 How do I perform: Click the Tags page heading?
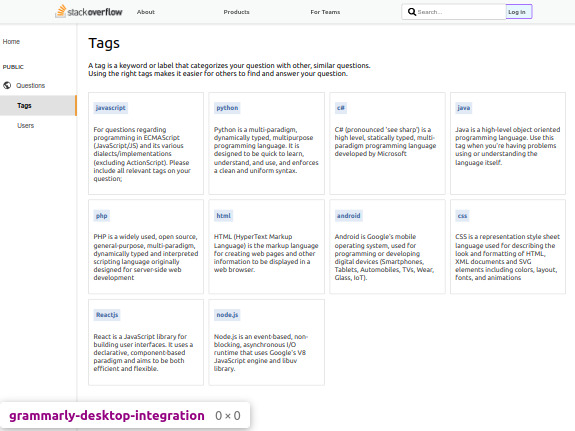[x=104, y=43]
